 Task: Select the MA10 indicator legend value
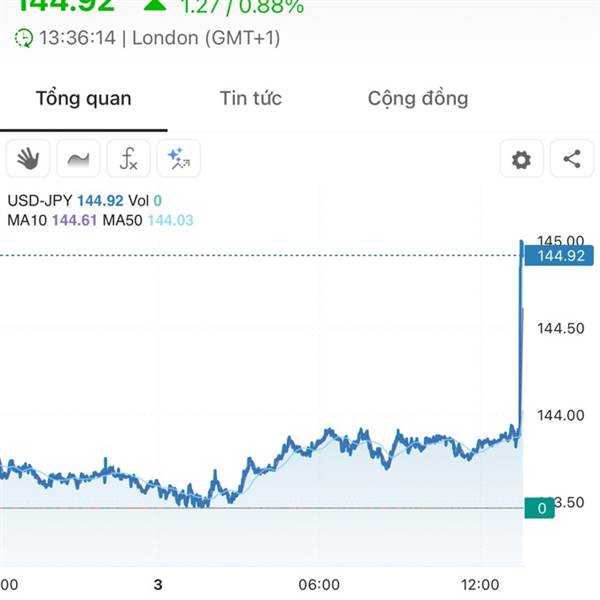coord(75,220)
